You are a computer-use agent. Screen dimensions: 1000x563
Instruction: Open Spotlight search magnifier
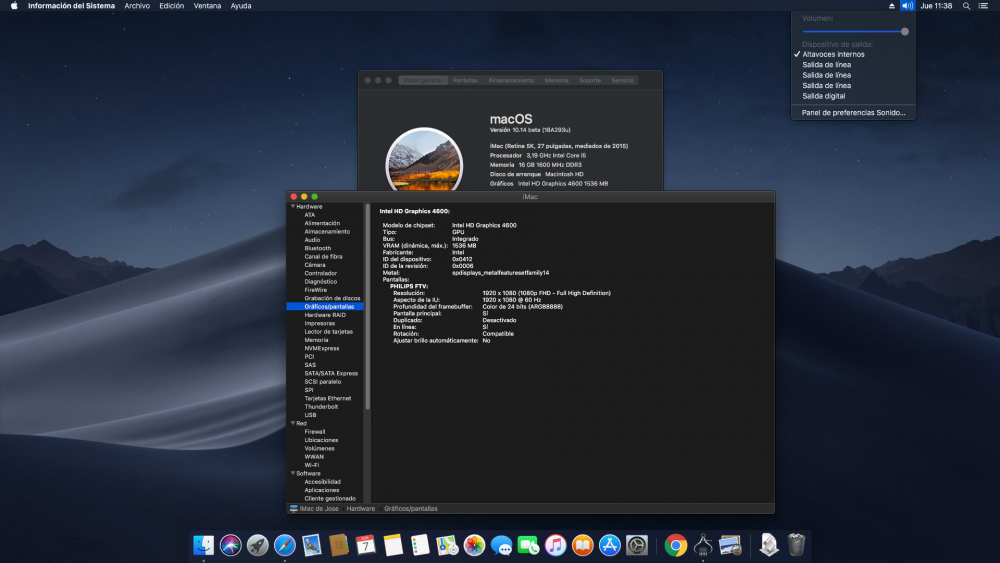966,6
